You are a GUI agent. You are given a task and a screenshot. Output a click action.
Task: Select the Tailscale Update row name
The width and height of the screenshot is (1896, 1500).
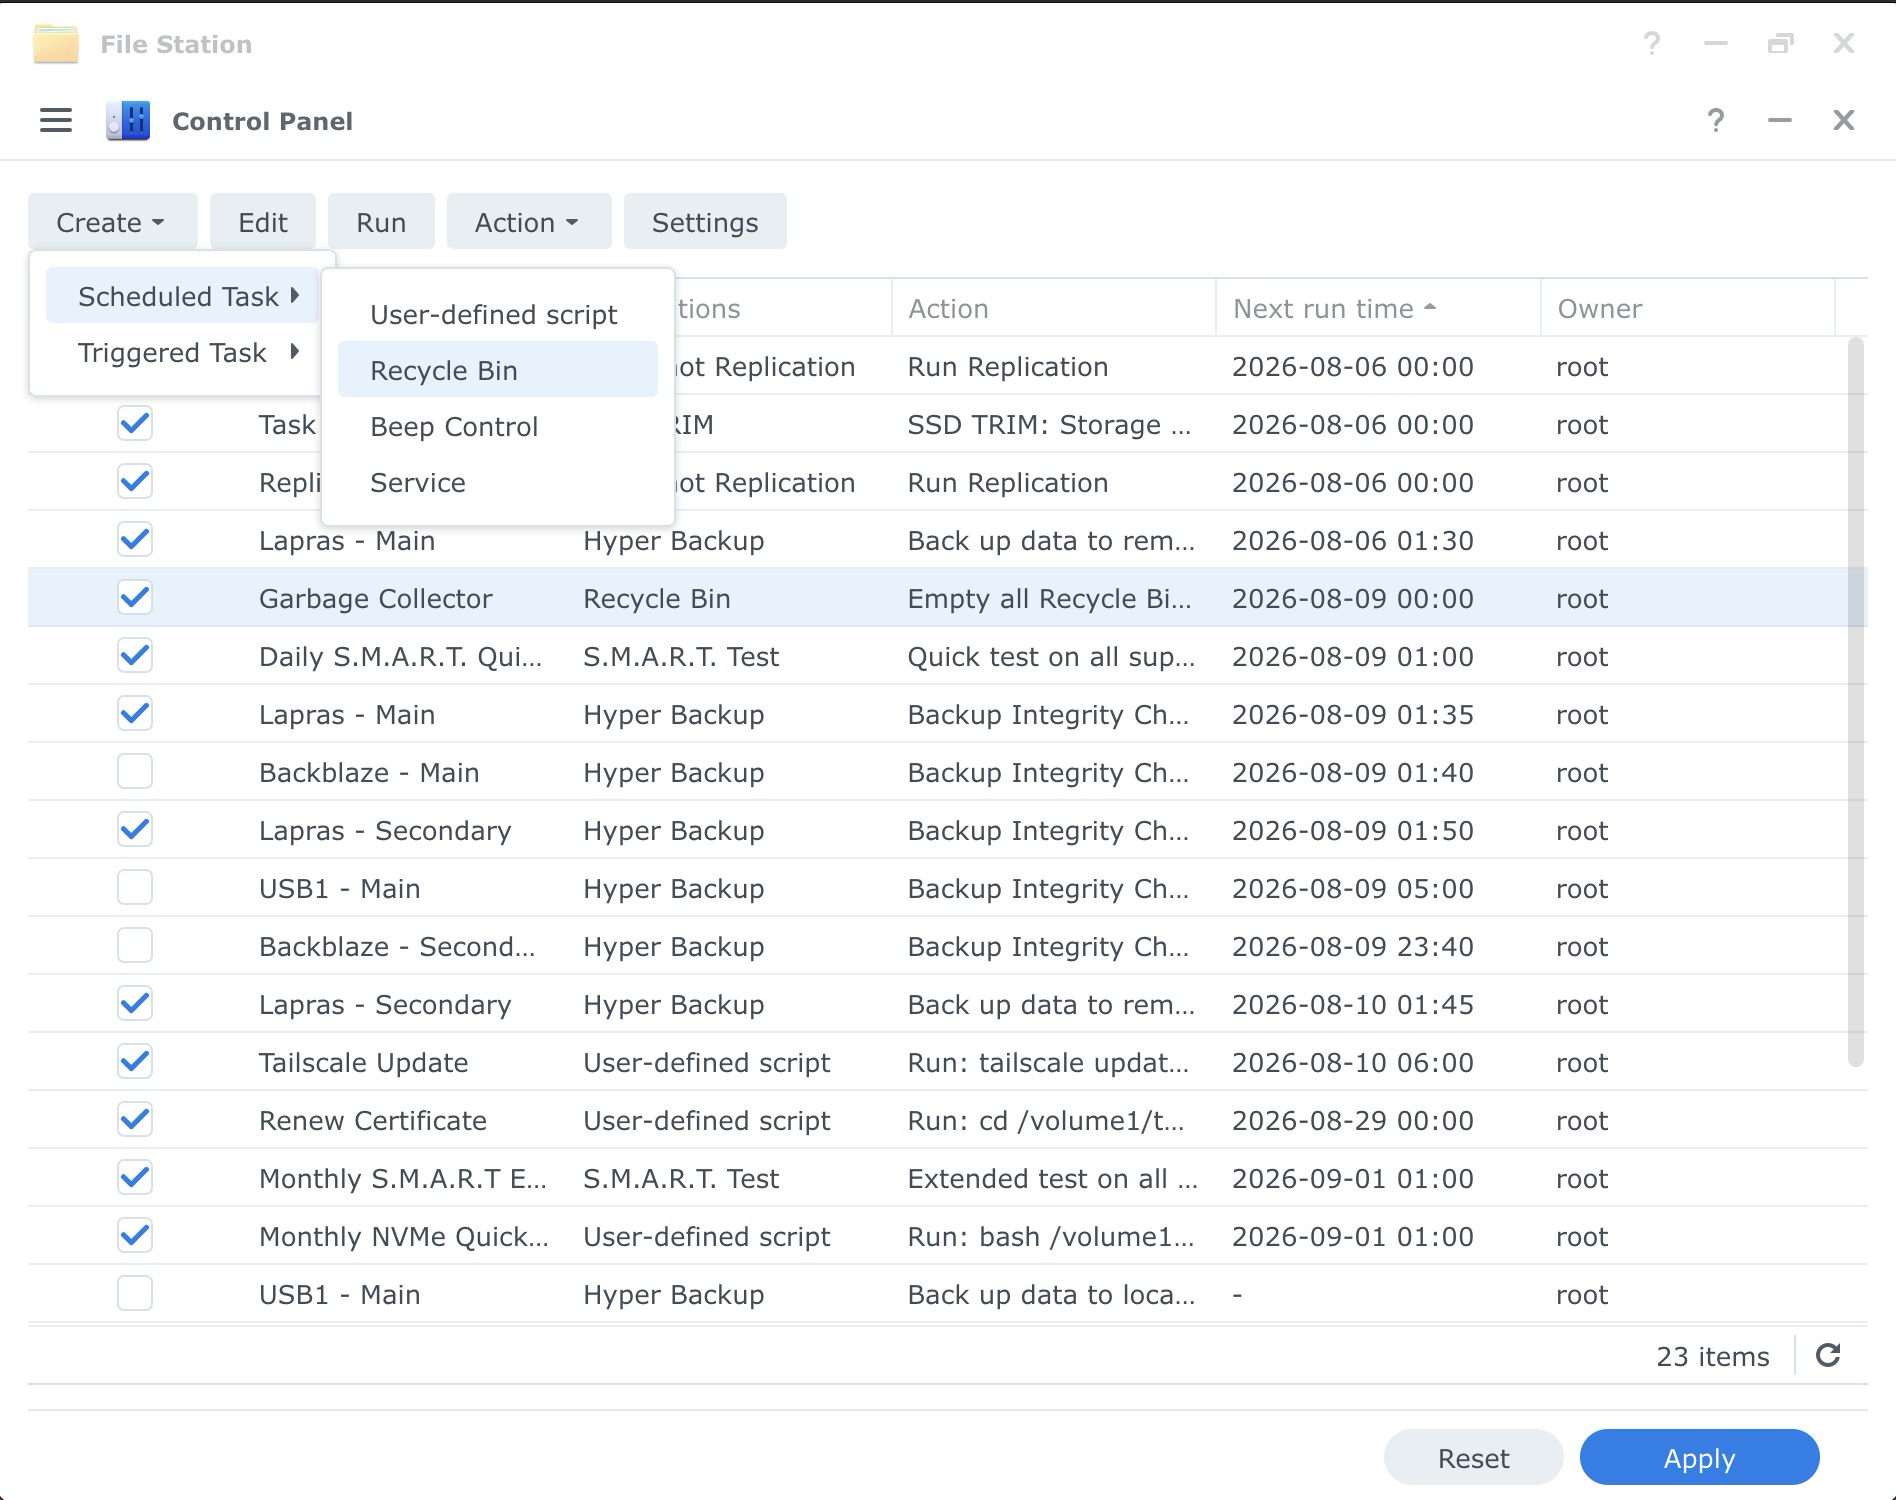point(363,1062)
